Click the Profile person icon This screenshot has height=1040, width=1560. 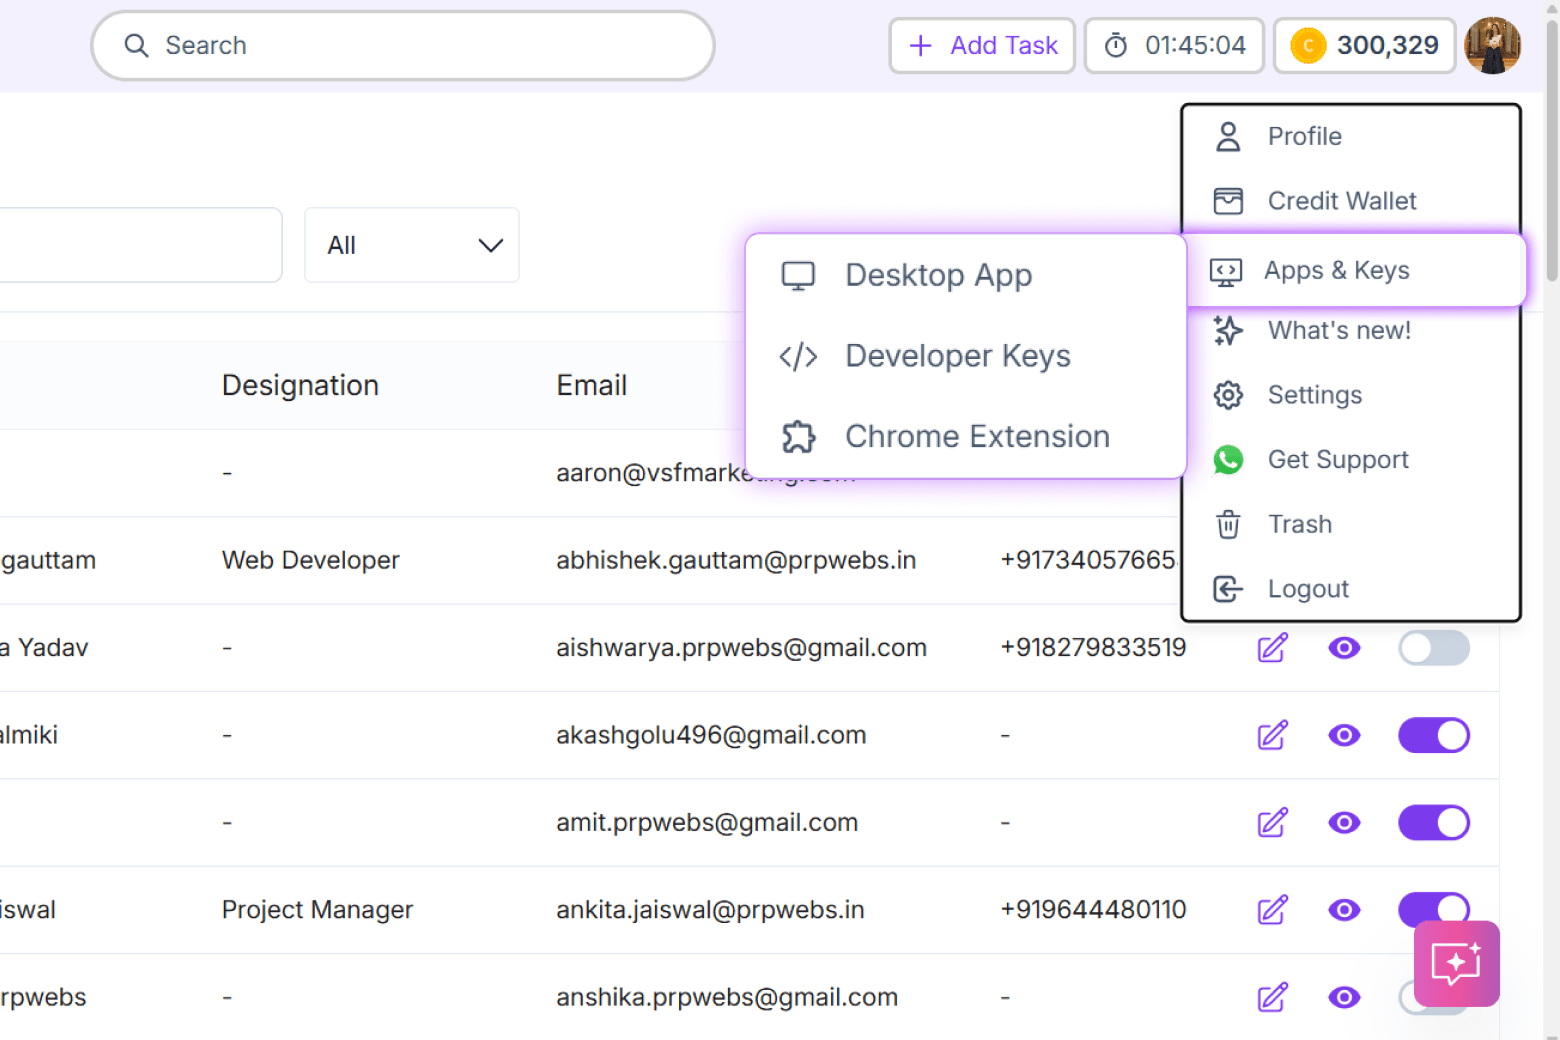click(1228, 136)
